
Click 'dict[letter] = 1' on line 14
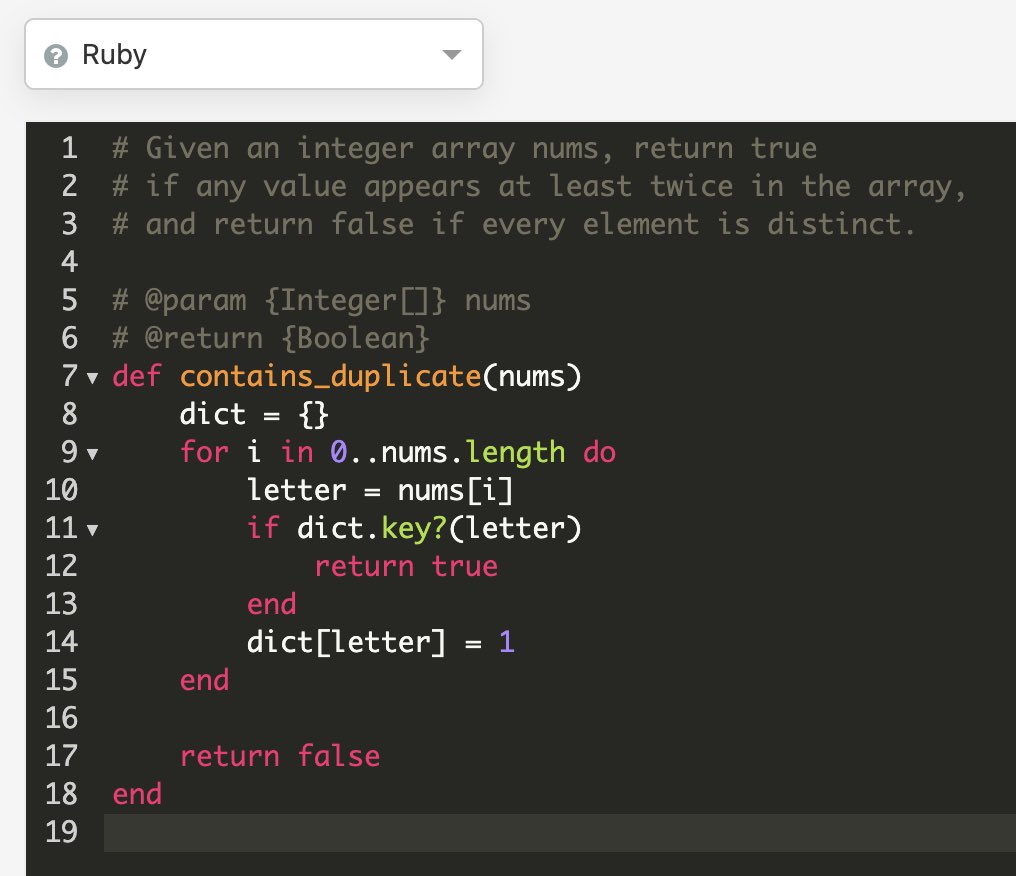click(x=381, y=643)
